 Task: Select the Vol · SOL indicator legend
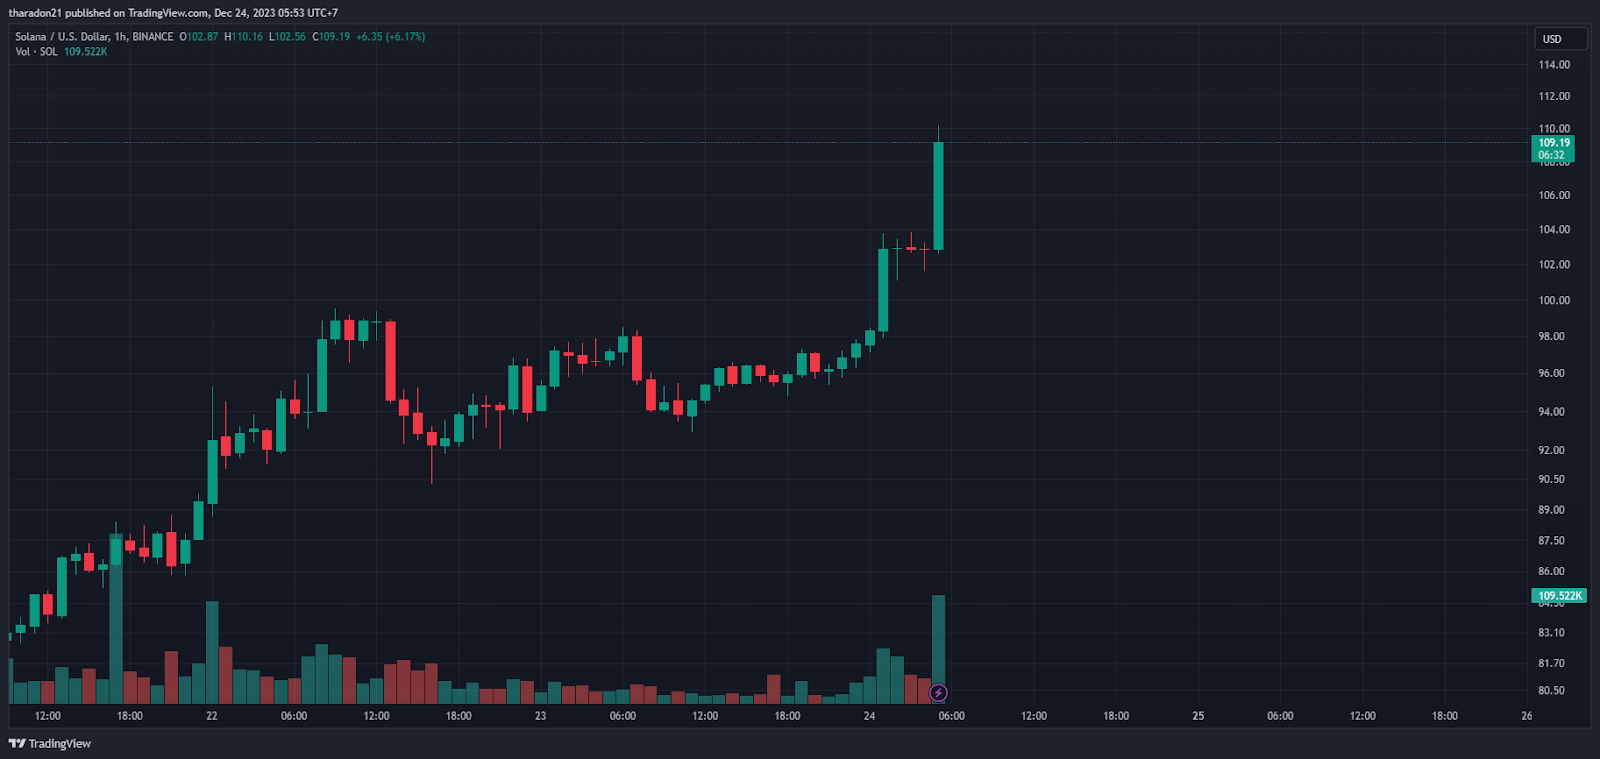click(x=36, y=52)
